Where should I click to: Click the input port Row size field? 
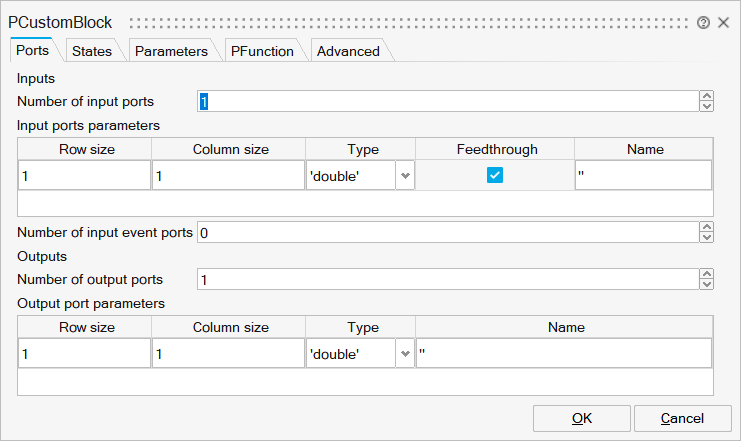[84, 176]
